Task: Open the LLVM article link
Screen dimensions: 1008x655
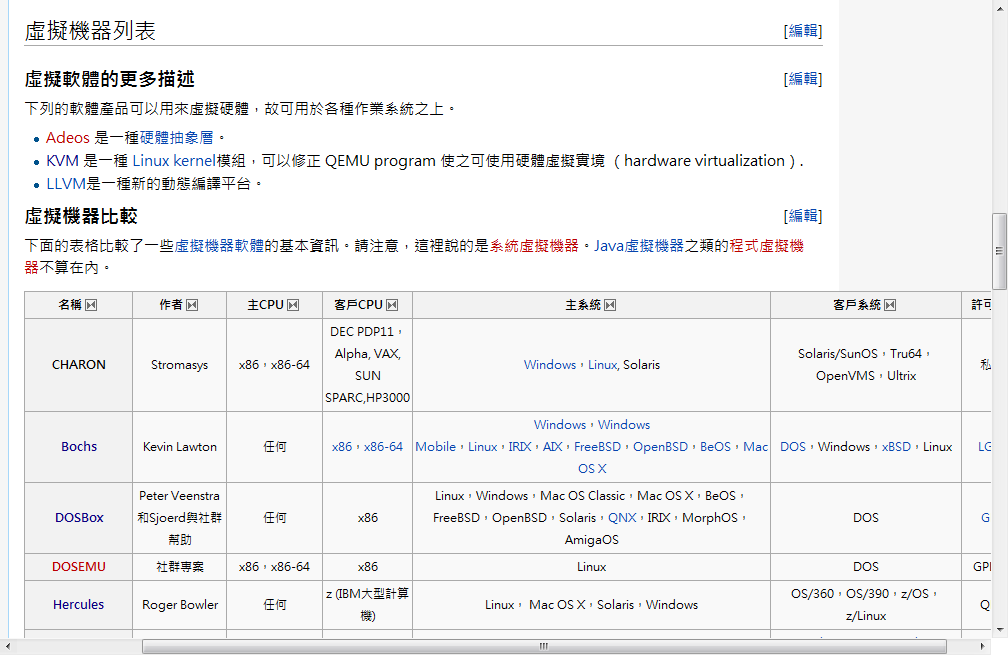Action: [x=65, y=183]
